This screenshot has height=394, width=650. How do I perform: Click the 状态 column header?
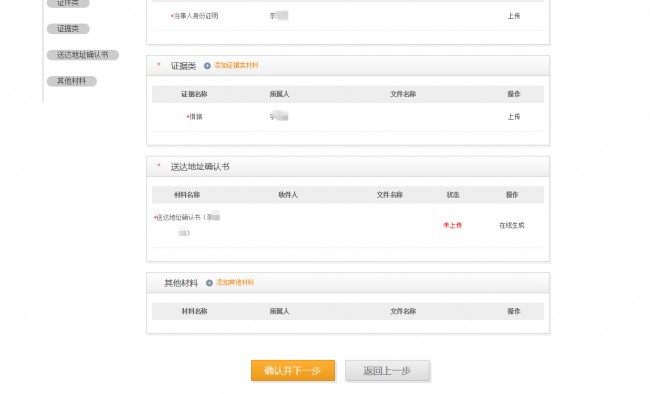click(453, 195)
